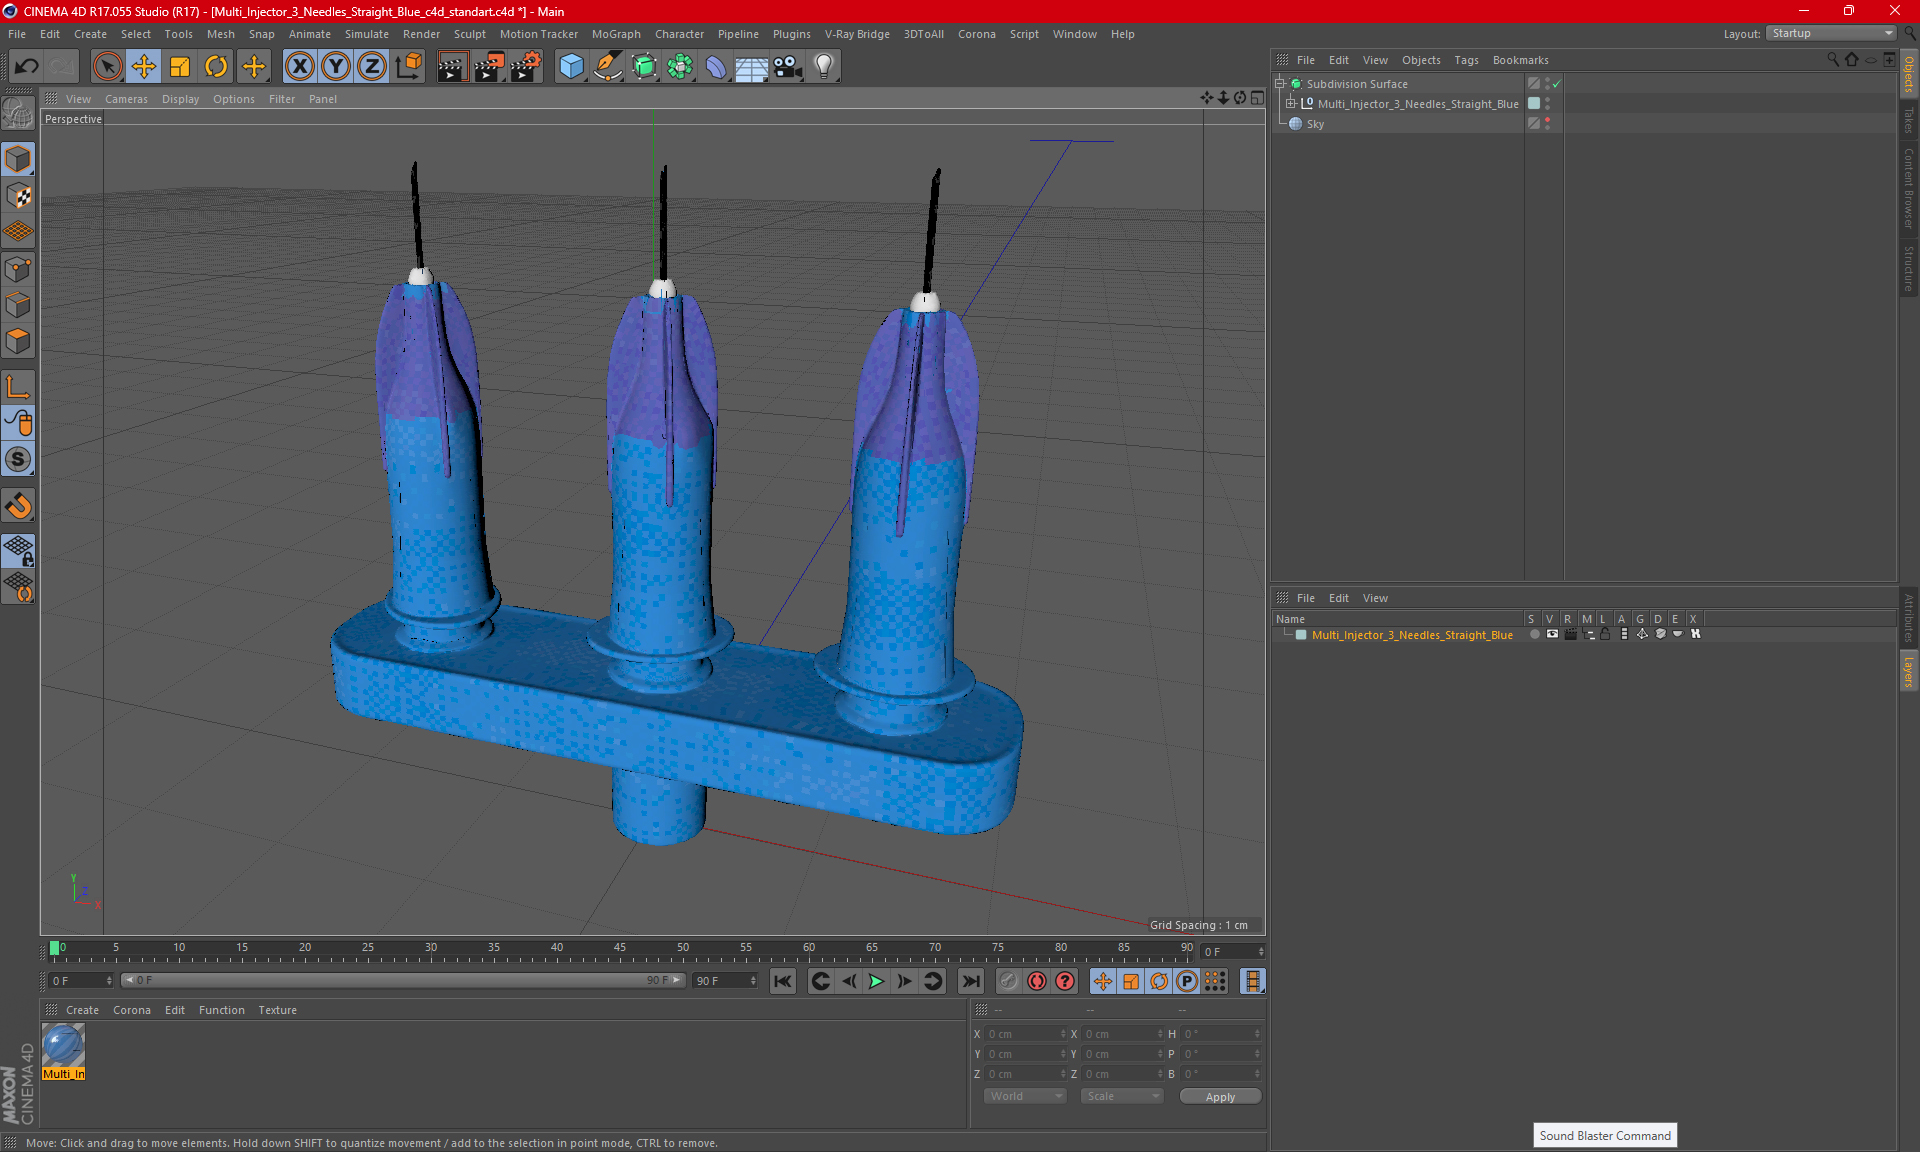This screenshot has width=1920, height=1152.
Task: Click the Undo arrow icon
Action: pos(27,67)
